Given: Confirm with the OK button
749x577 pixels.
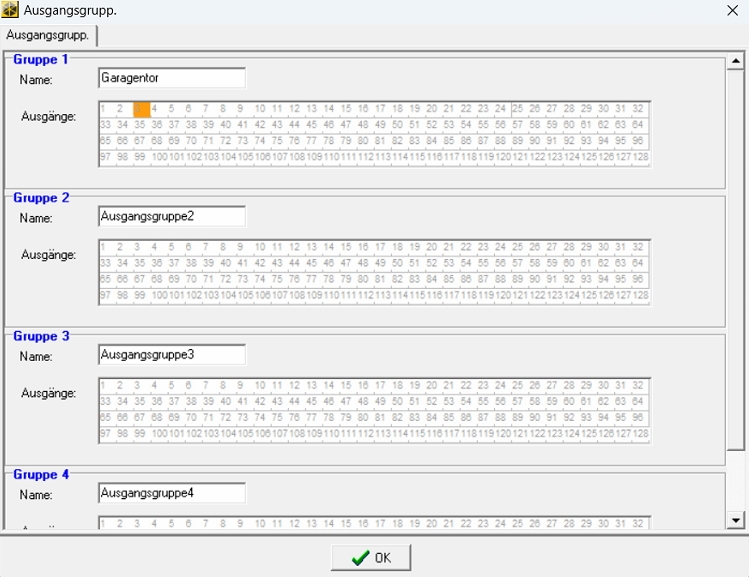Looking at the screenshot, I should point(371,558).
